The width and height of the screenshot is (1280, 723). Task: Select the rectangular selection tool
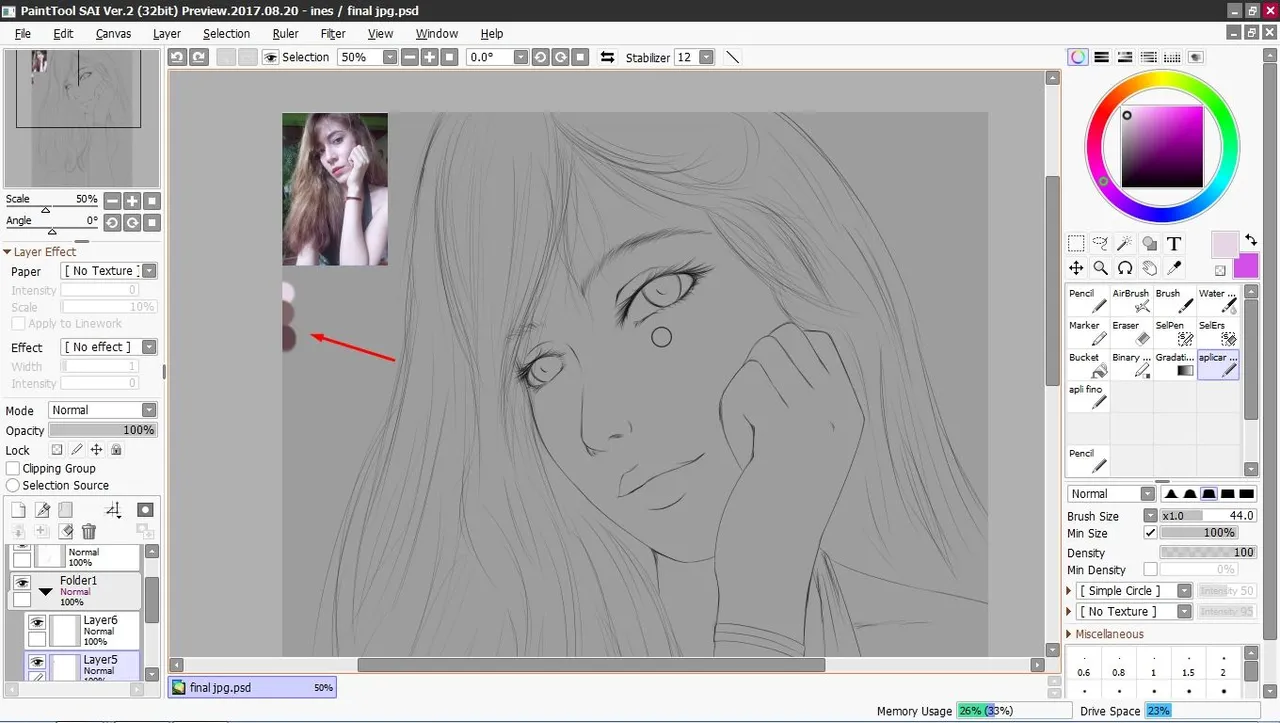(1076, 243)
